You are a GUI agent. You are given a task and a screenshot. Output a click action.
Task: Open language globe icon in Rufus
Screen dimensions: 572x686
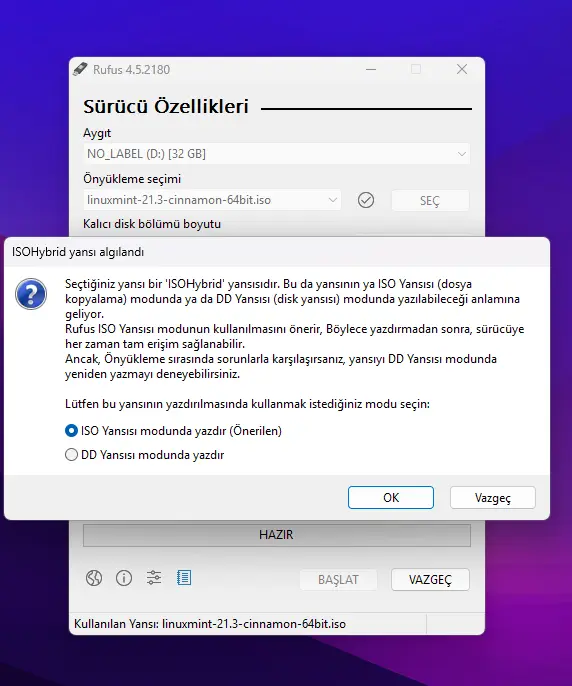click(x=94, y=578)
